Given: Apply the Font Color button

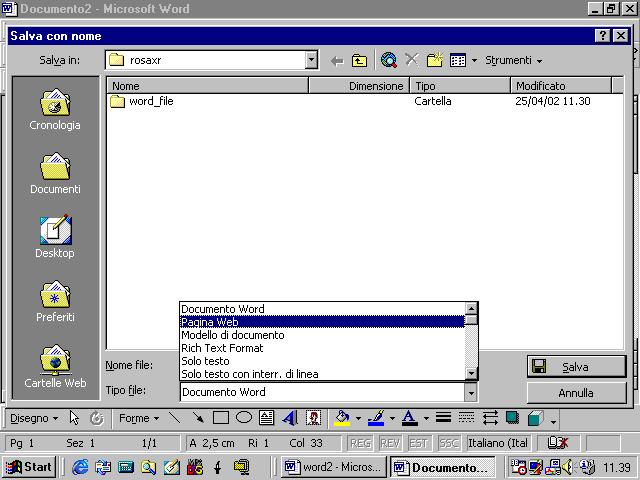Looking at the screenshot, I should click(x=410, y=418).
